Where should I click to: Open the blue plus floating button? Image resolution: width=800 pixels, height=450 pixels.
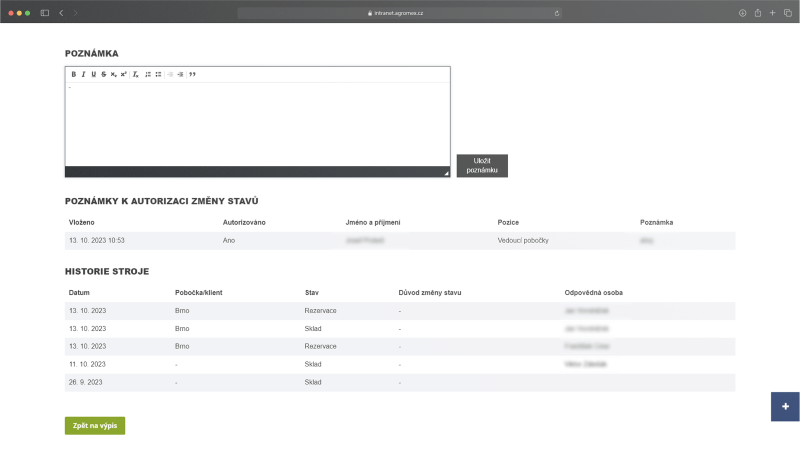(785, 407)
